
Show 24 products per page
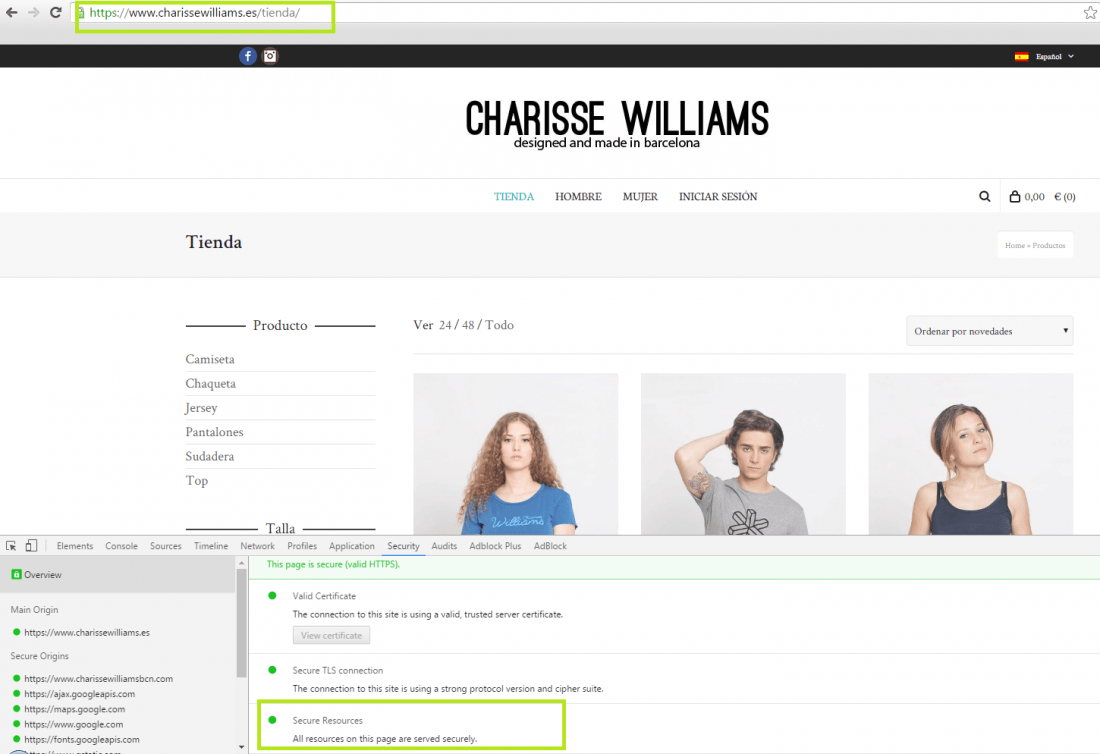click(x=445, y=325)
